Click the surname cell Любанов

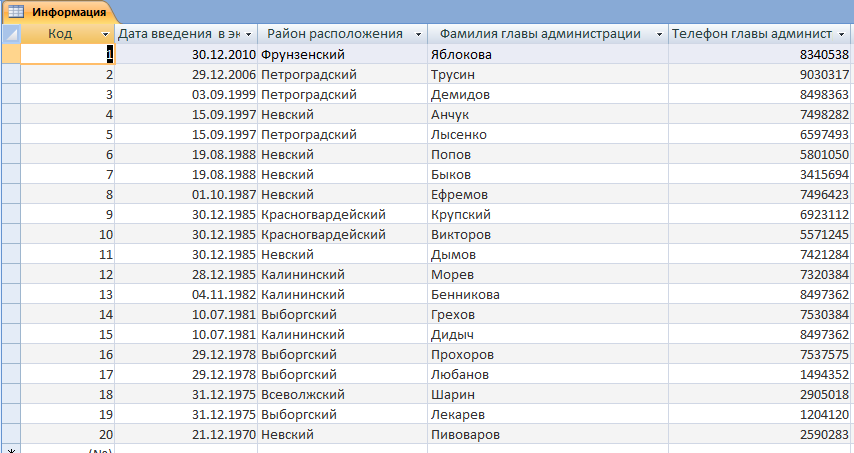(x=548, y=374)
